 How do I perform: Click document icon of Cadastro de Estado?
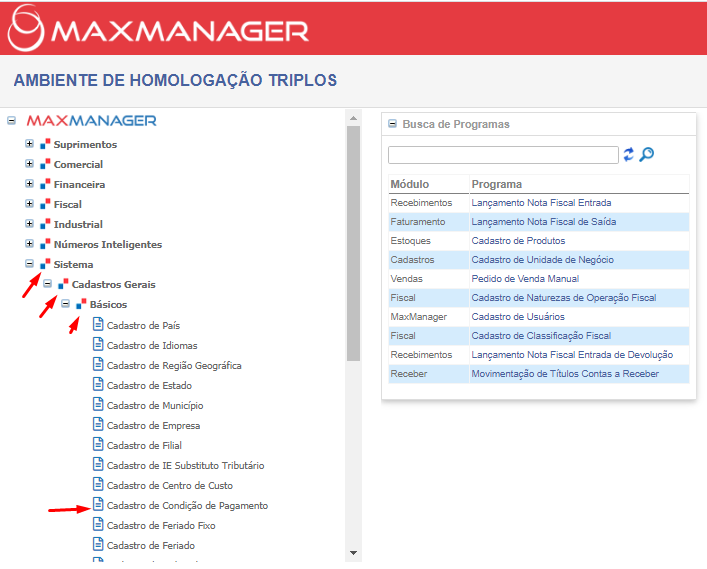98,384
